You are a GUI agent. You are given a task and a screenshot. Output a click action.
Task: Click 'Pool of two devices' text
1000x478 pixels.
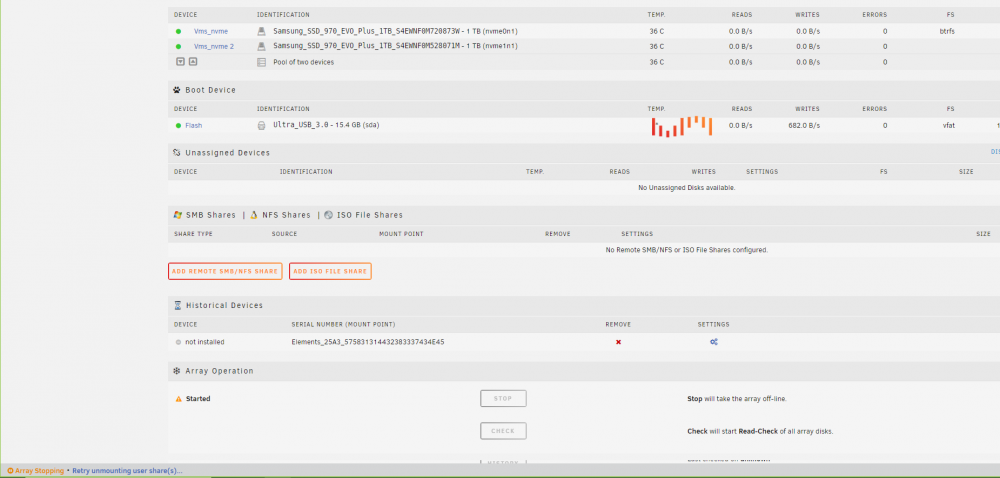point(304,62)
